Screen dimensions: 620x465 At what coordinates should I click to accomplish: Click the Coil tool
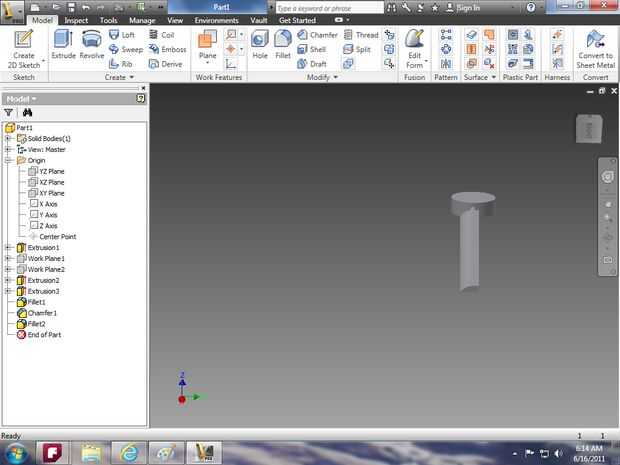tap(162, 35)
